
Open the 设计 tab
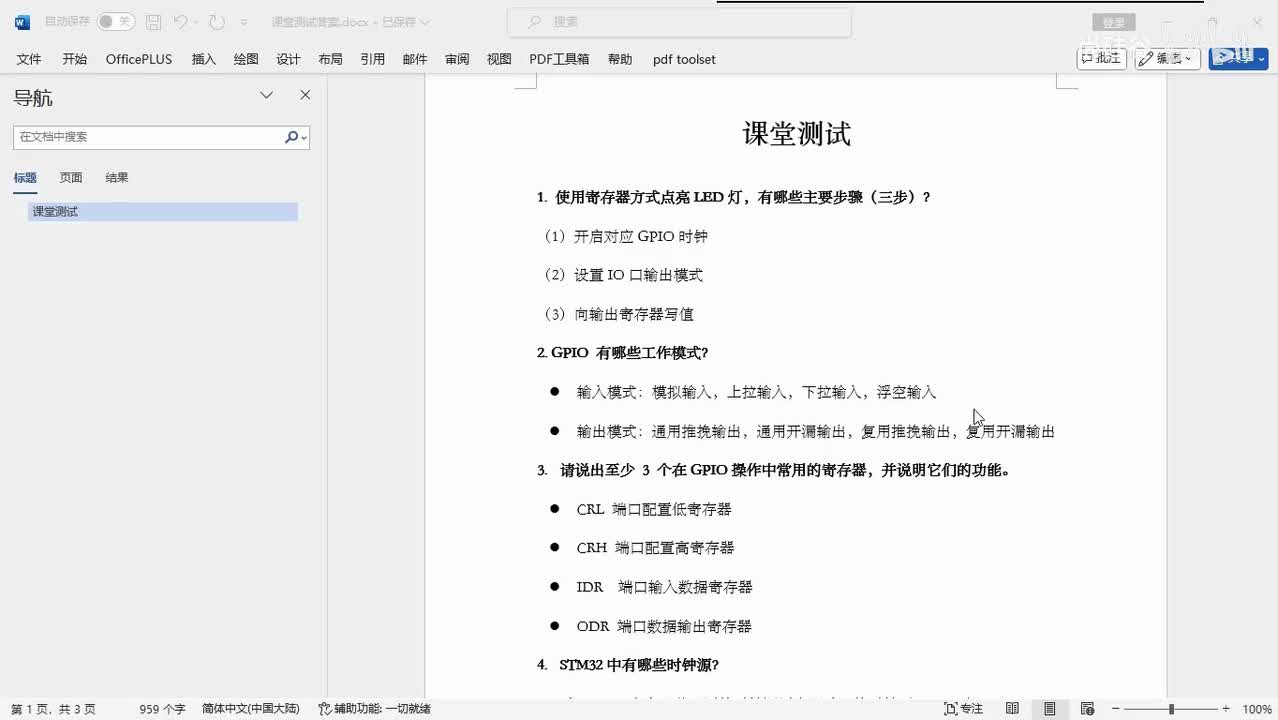pos(288,59)
